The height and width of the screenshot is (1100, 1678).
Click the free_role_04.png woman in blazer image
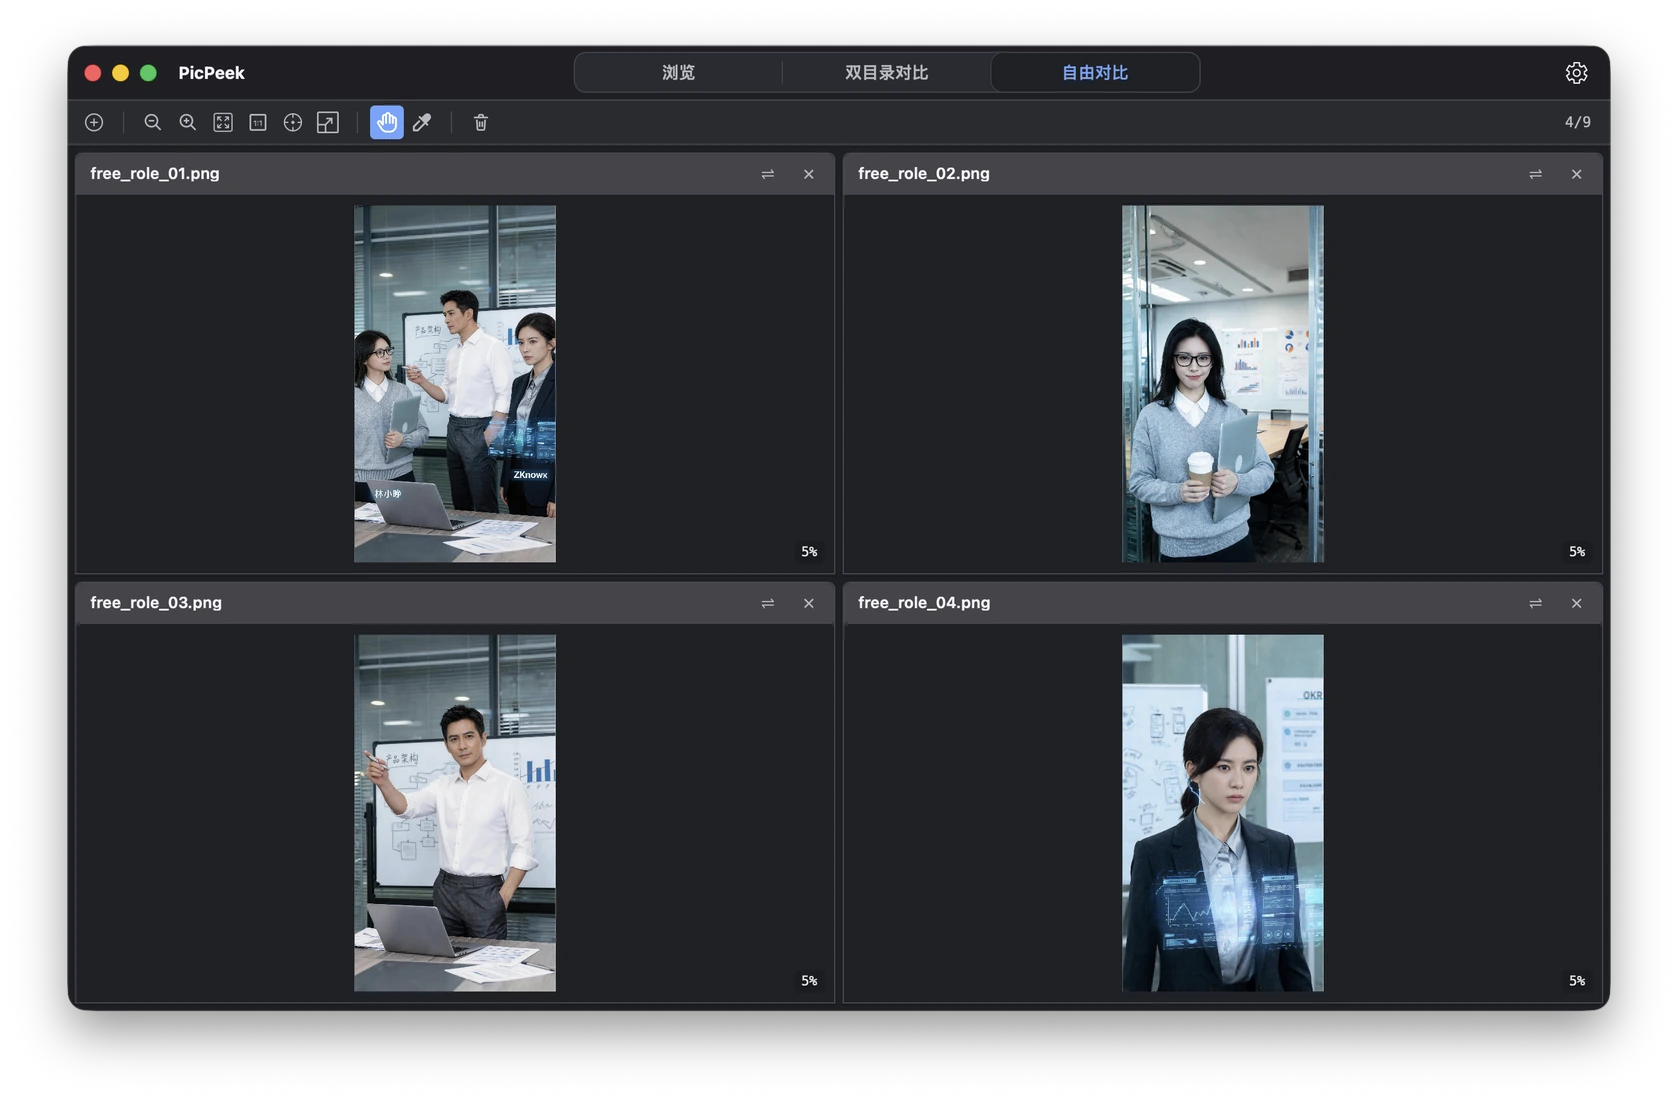click(1223, 813)
